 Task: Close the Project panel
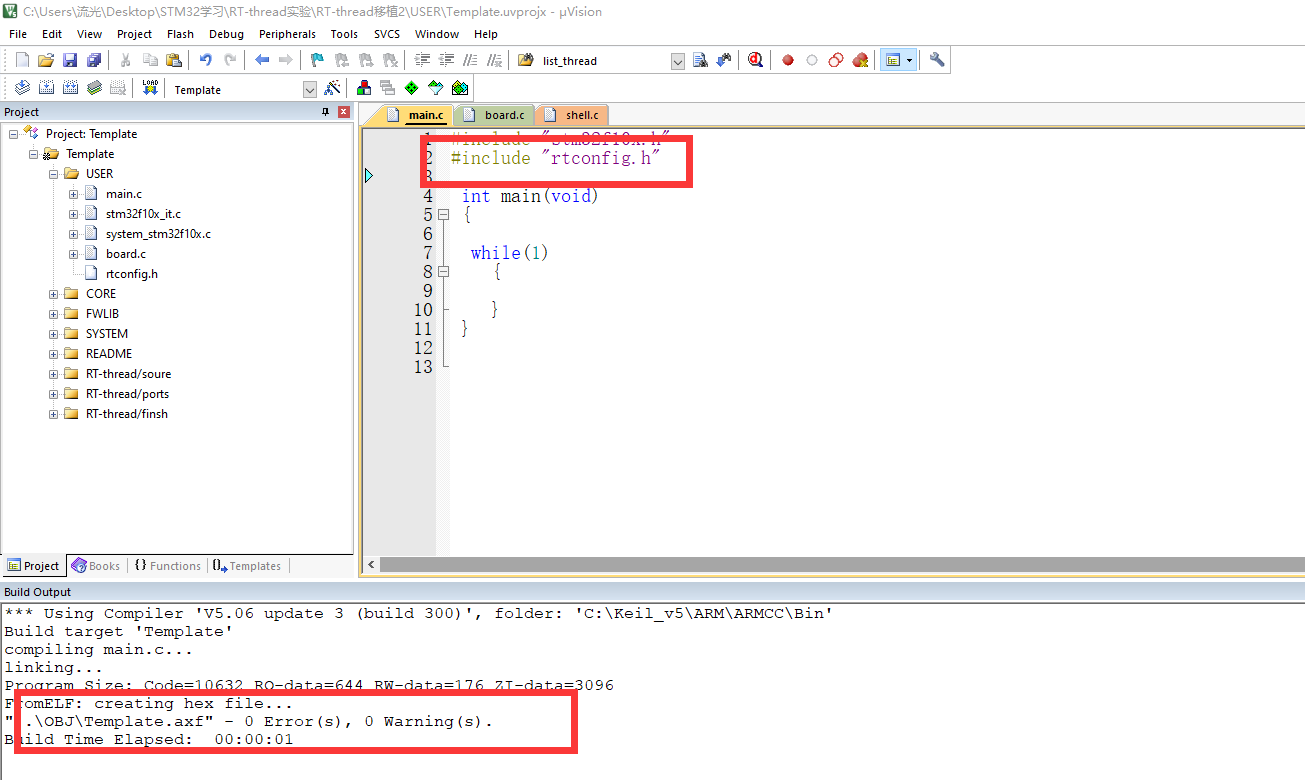tap(344, 112)
